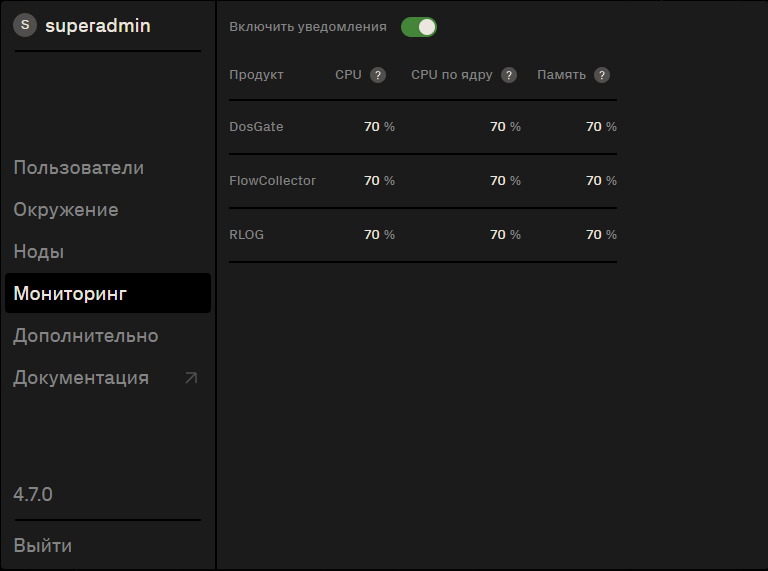Toggle the Включить уведомления switch
Viewport: 768px width, 571px height.
pyautogui.click(x=419, y=27)
